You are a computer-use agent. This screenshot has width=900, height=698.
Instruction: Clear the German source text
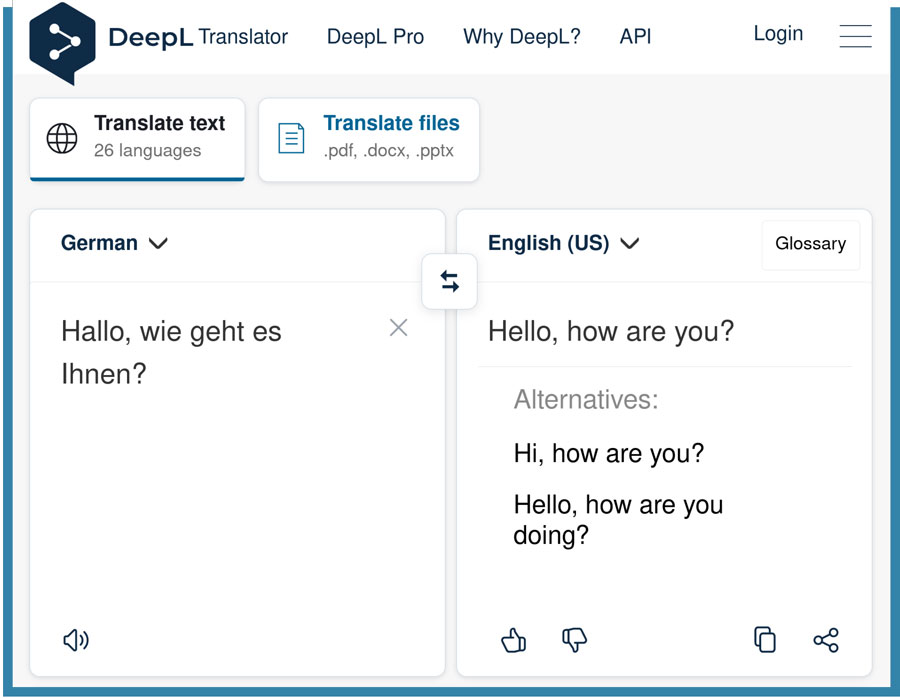point(398,328)
